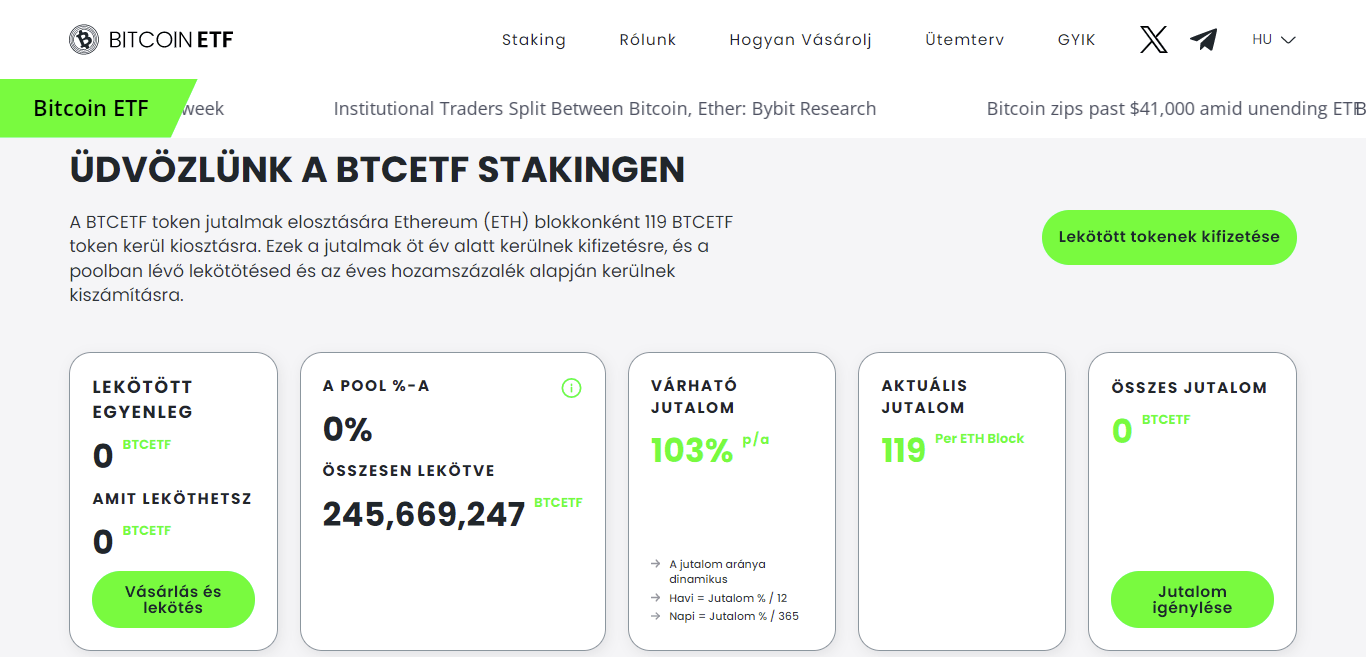
Task: Click the 245,669,247 total staked value
Action: 424,514
